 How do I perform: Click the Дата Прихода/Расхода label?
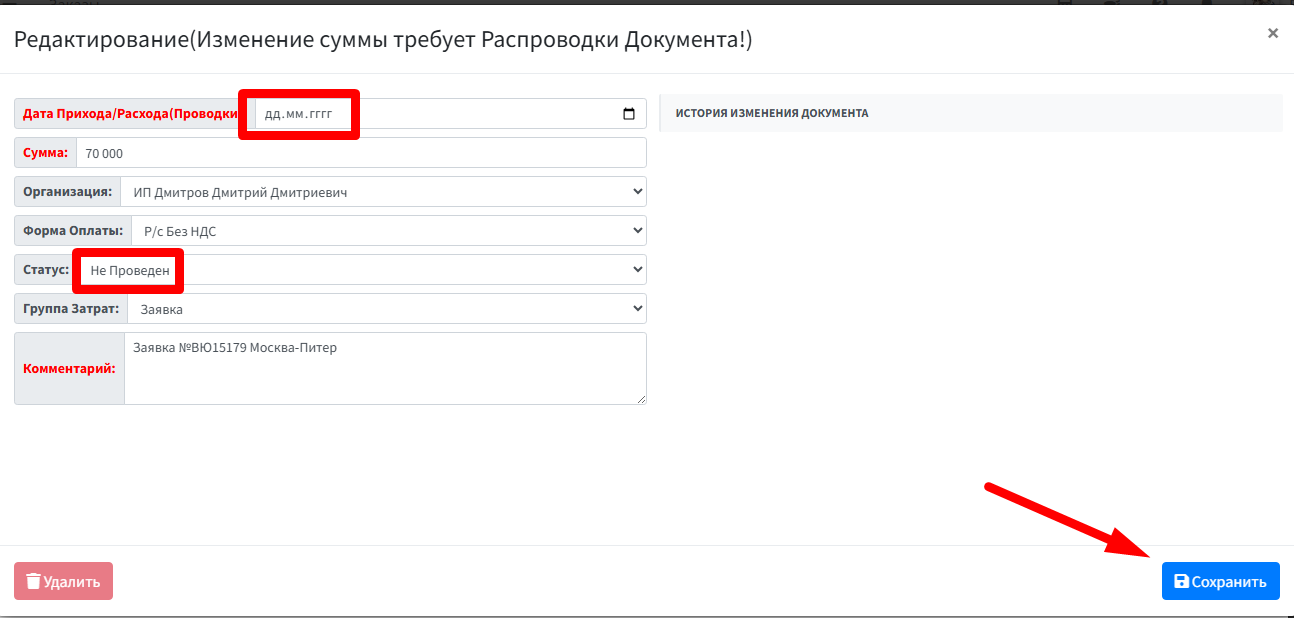point(130,114)
